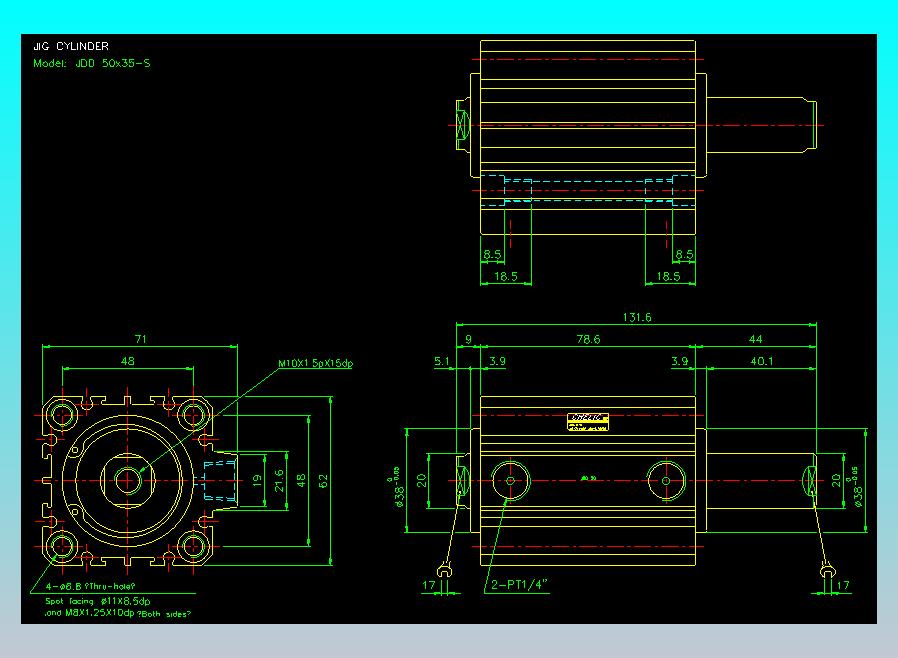
Task: Click the 44 rod extension dimension
Action: [x=755, y=339]
